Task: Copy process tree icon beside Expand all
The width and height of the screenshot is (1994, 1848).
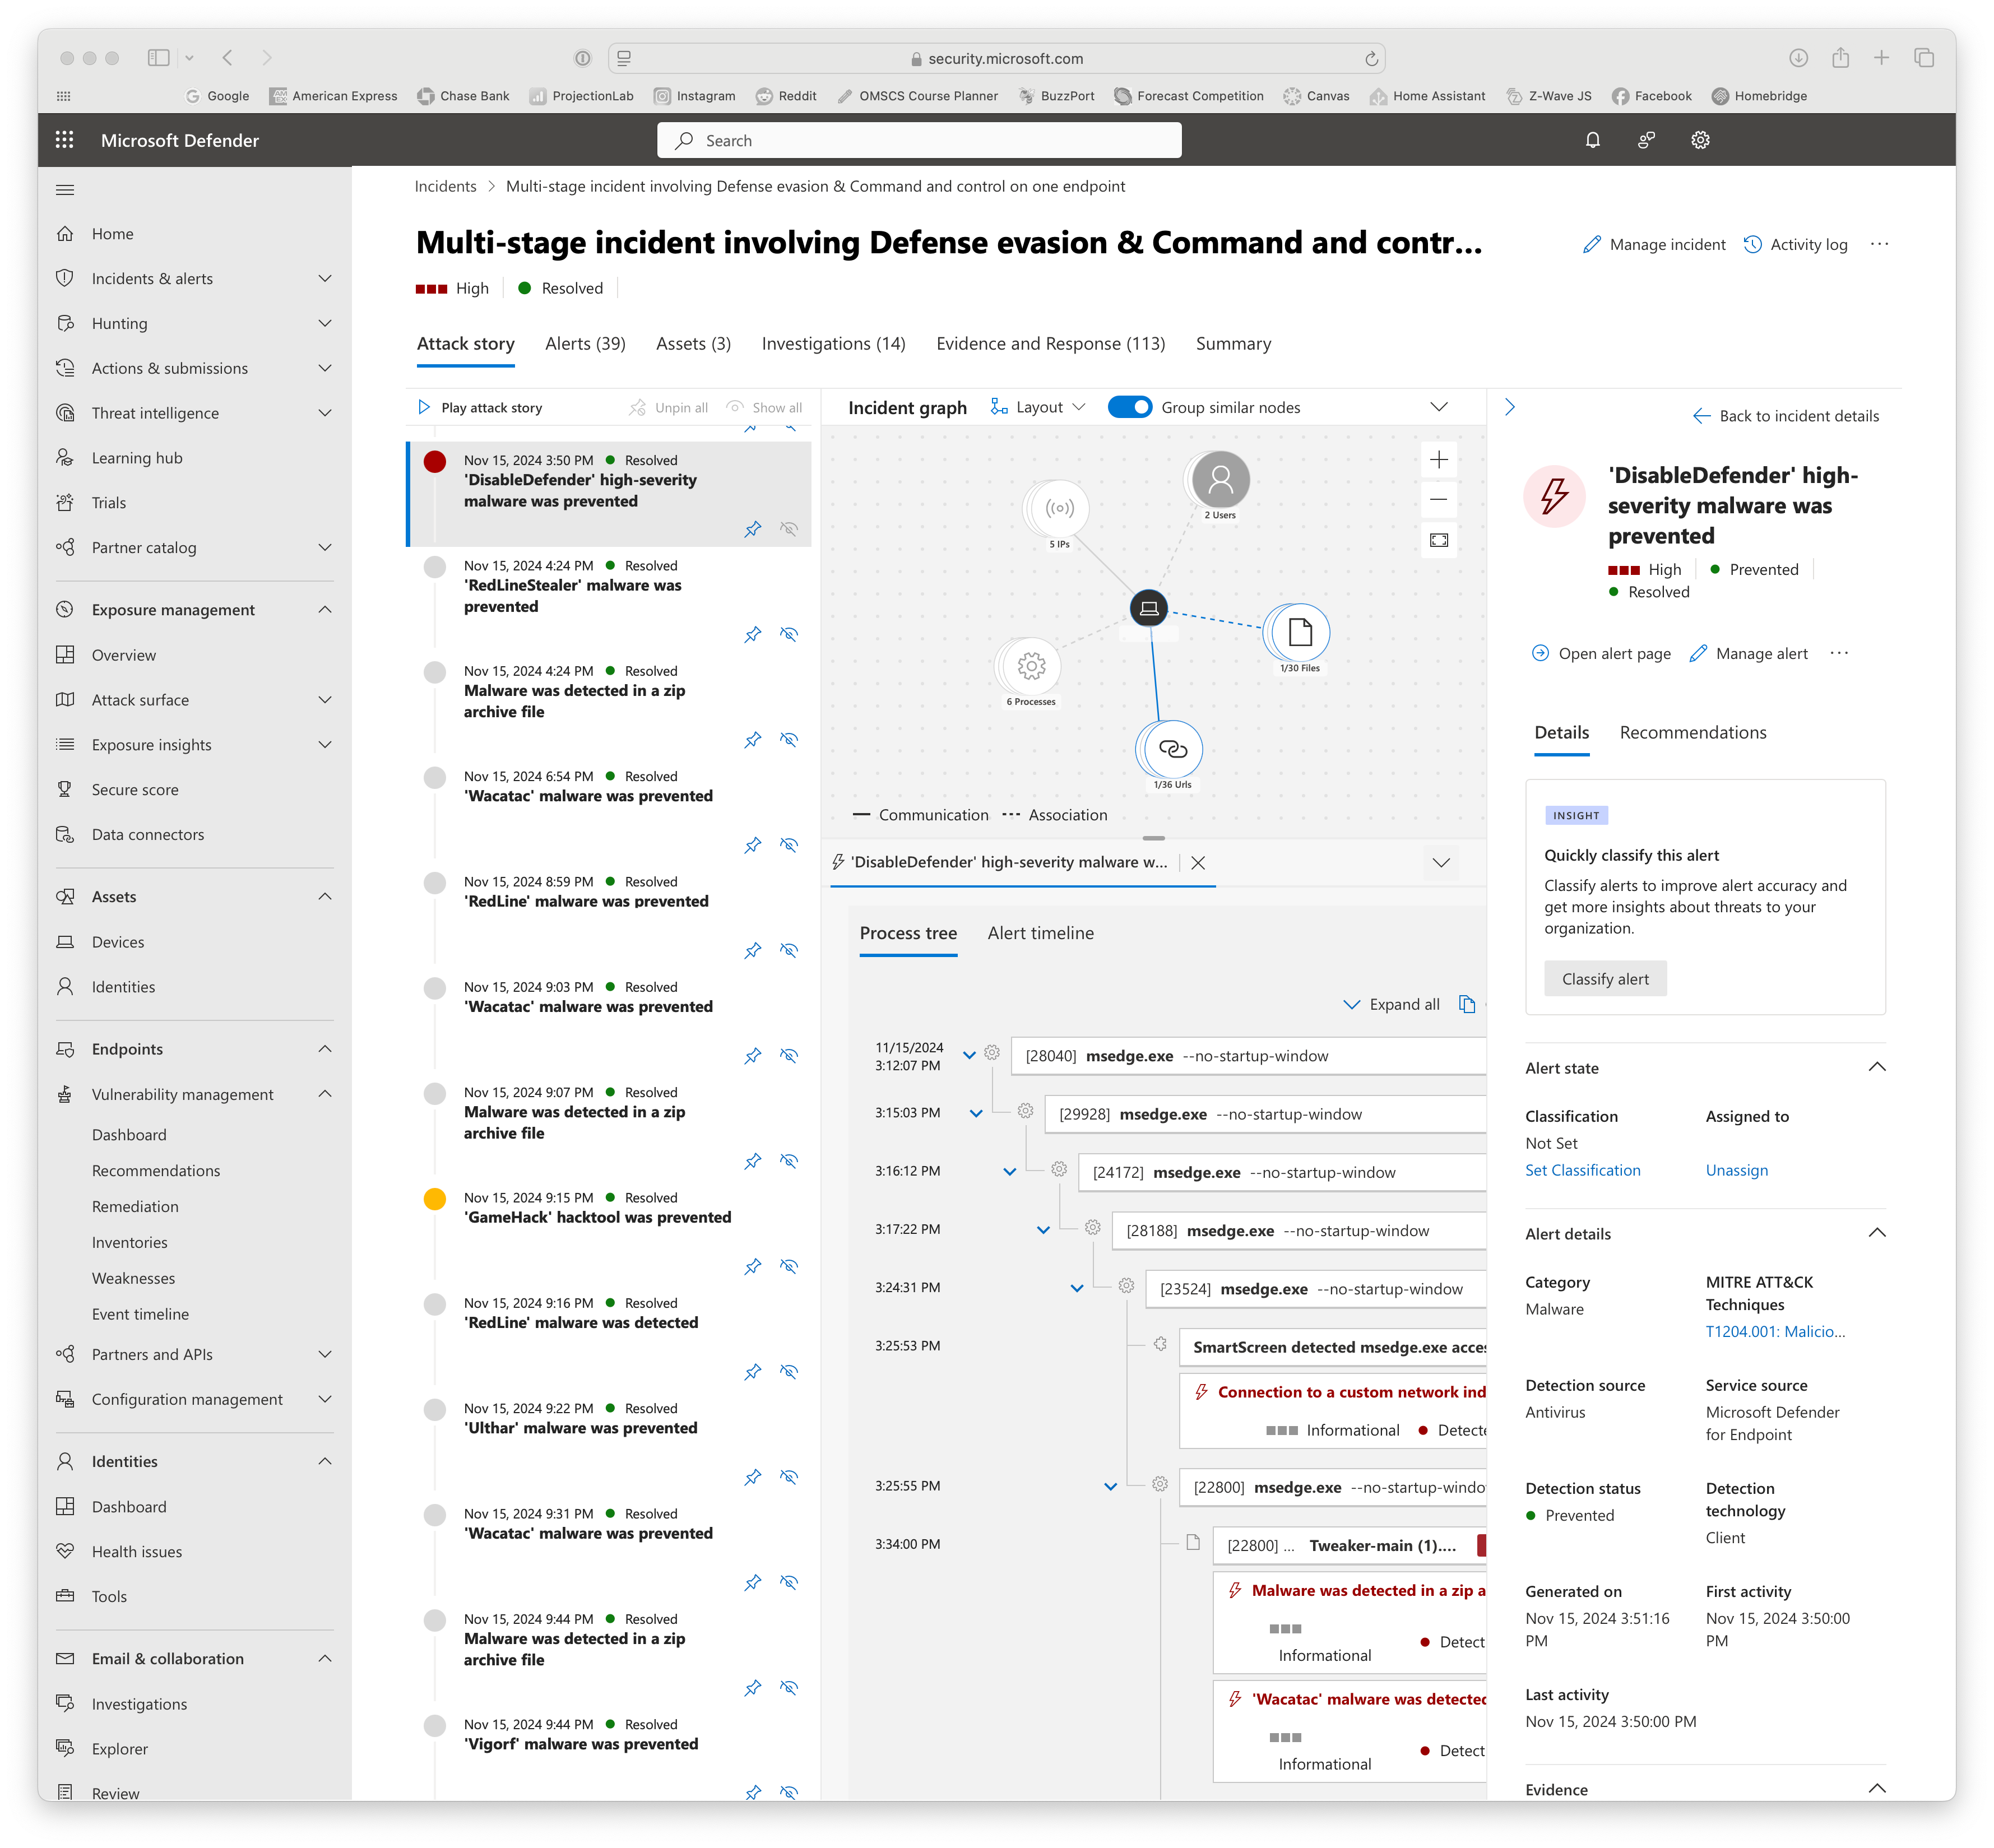Action: (1467, 1004)
